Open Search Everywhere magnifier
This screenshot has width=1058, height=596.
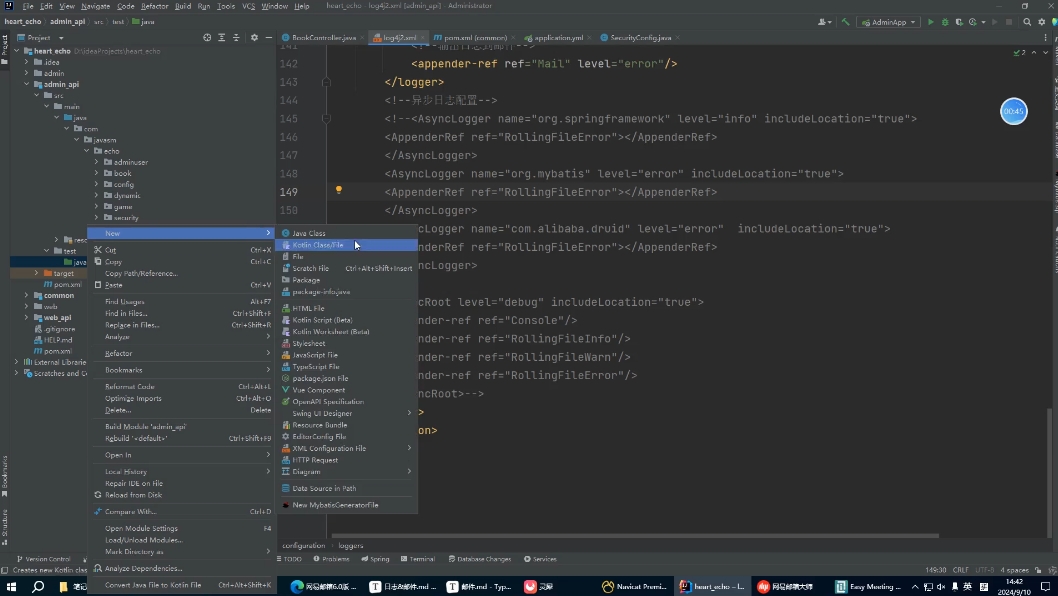point(1027,22)
